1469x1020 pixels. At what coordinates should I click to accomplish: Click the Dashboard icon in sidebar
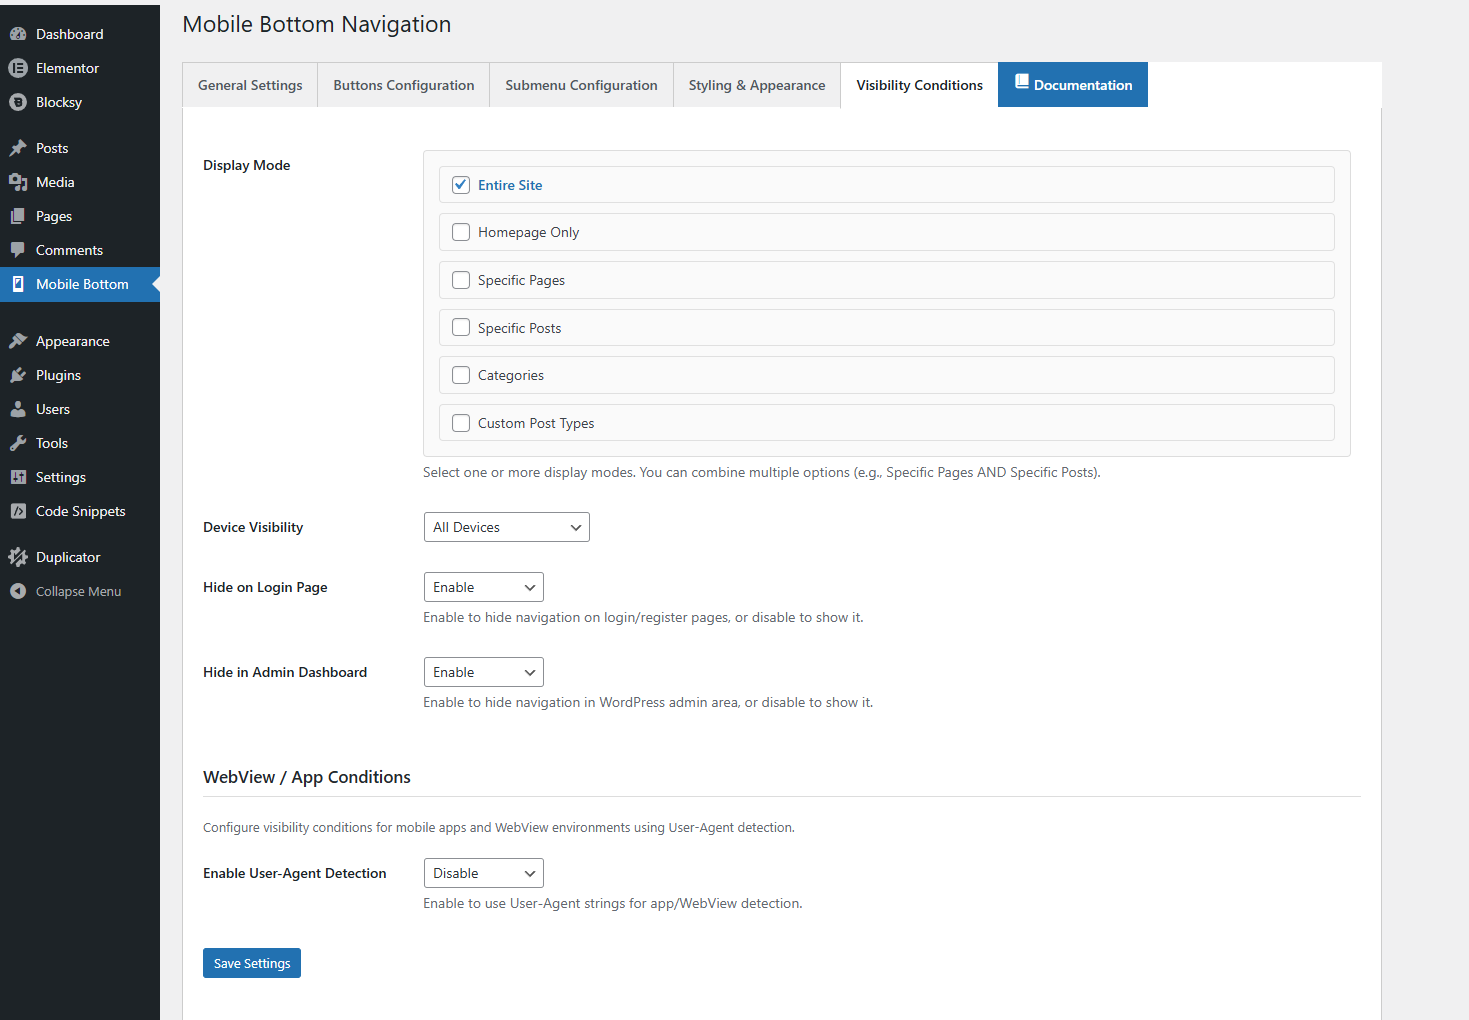(18, 34)
